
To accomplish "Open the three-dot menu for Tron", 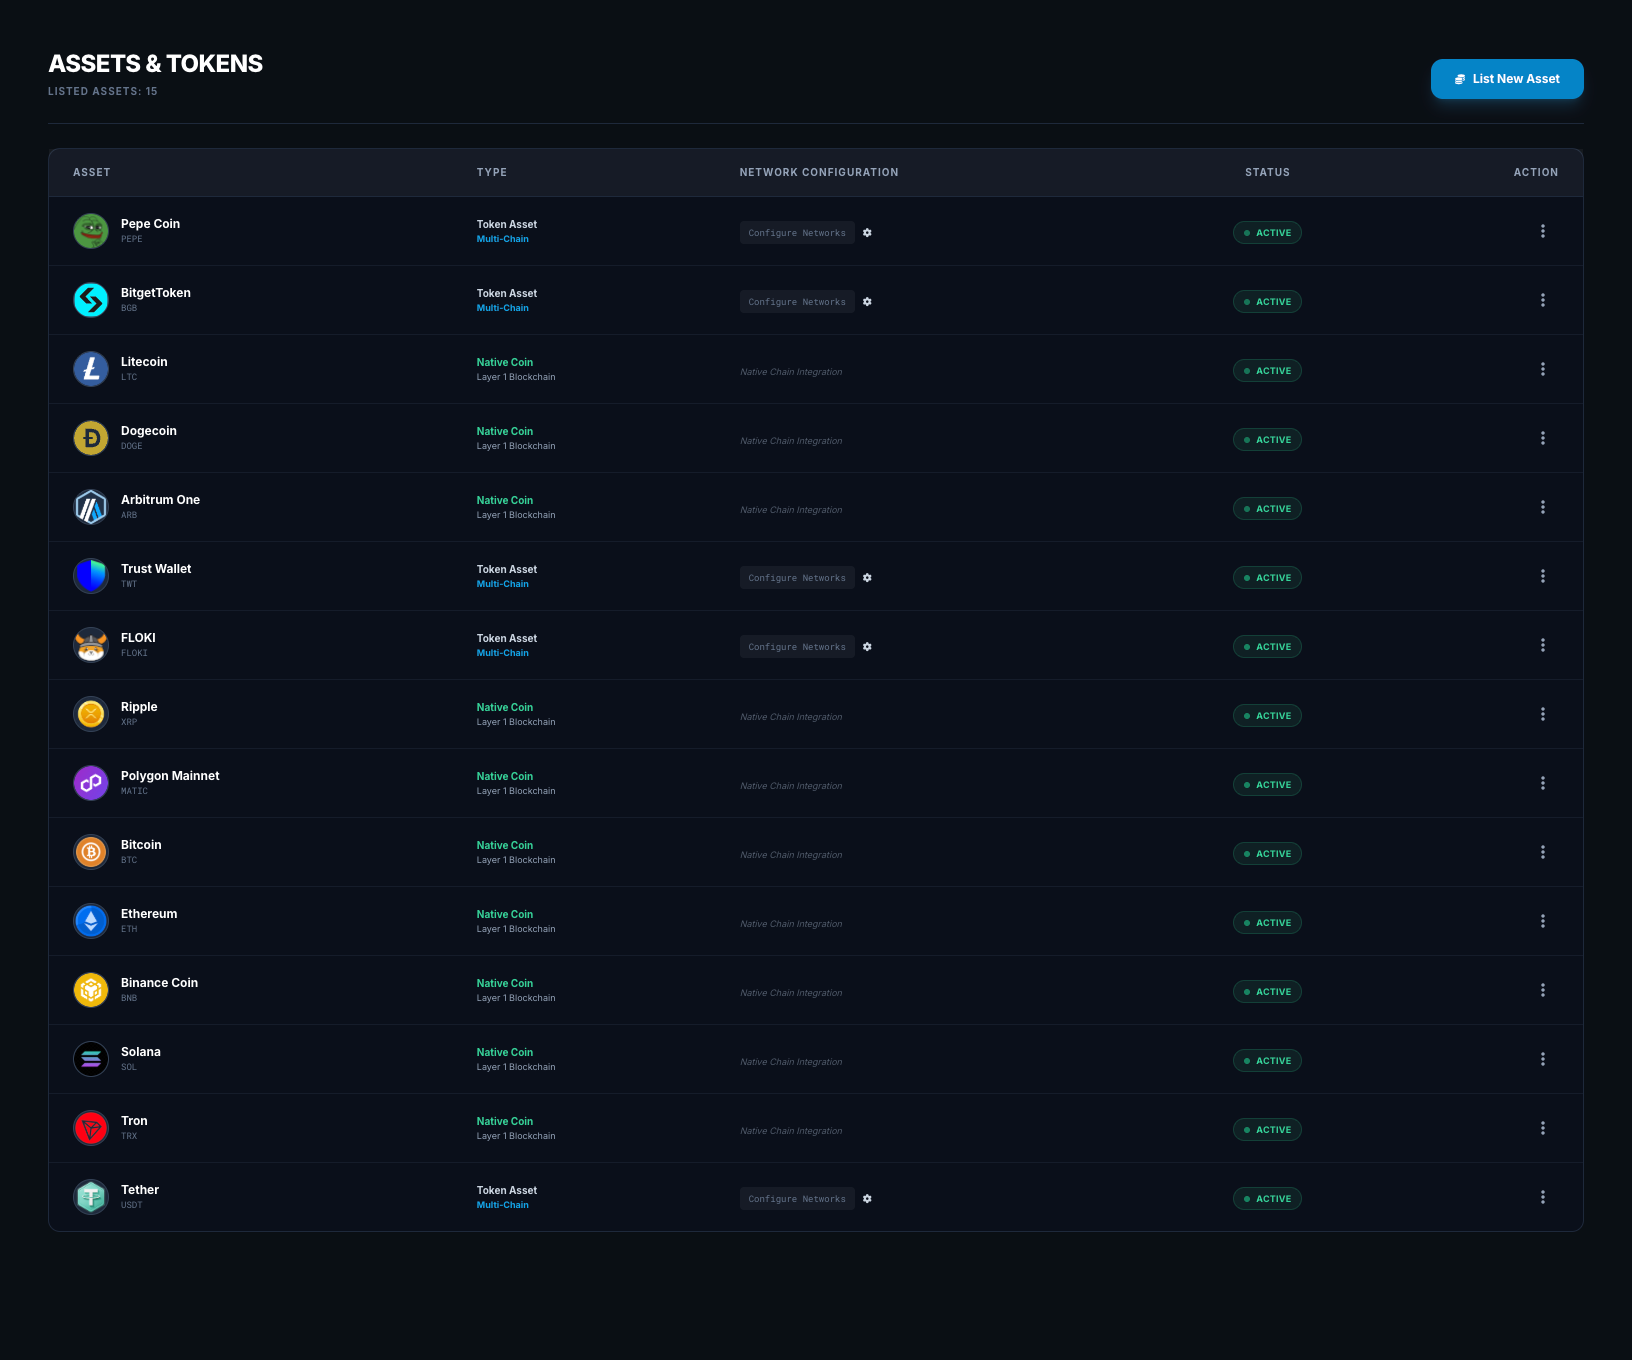I will tap(1542, 1128).
